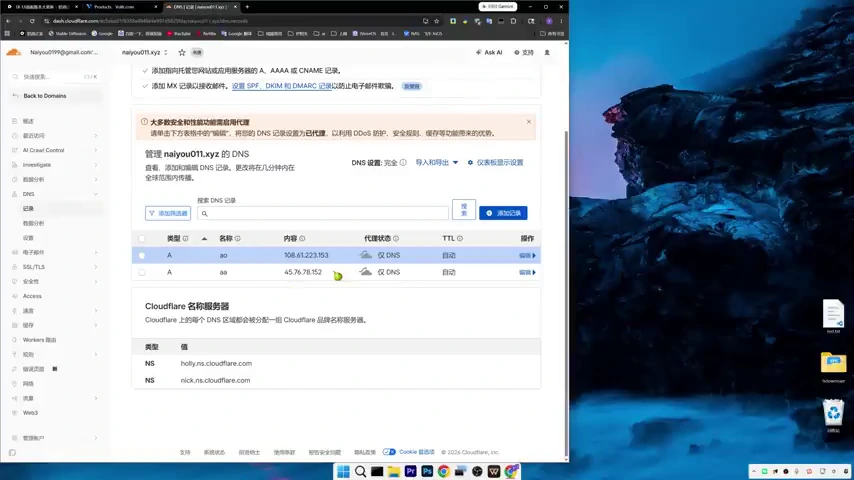Edit the ao DNS record
Image resolution: width=854 pixels, height=480 pixels.
(527, 256)
